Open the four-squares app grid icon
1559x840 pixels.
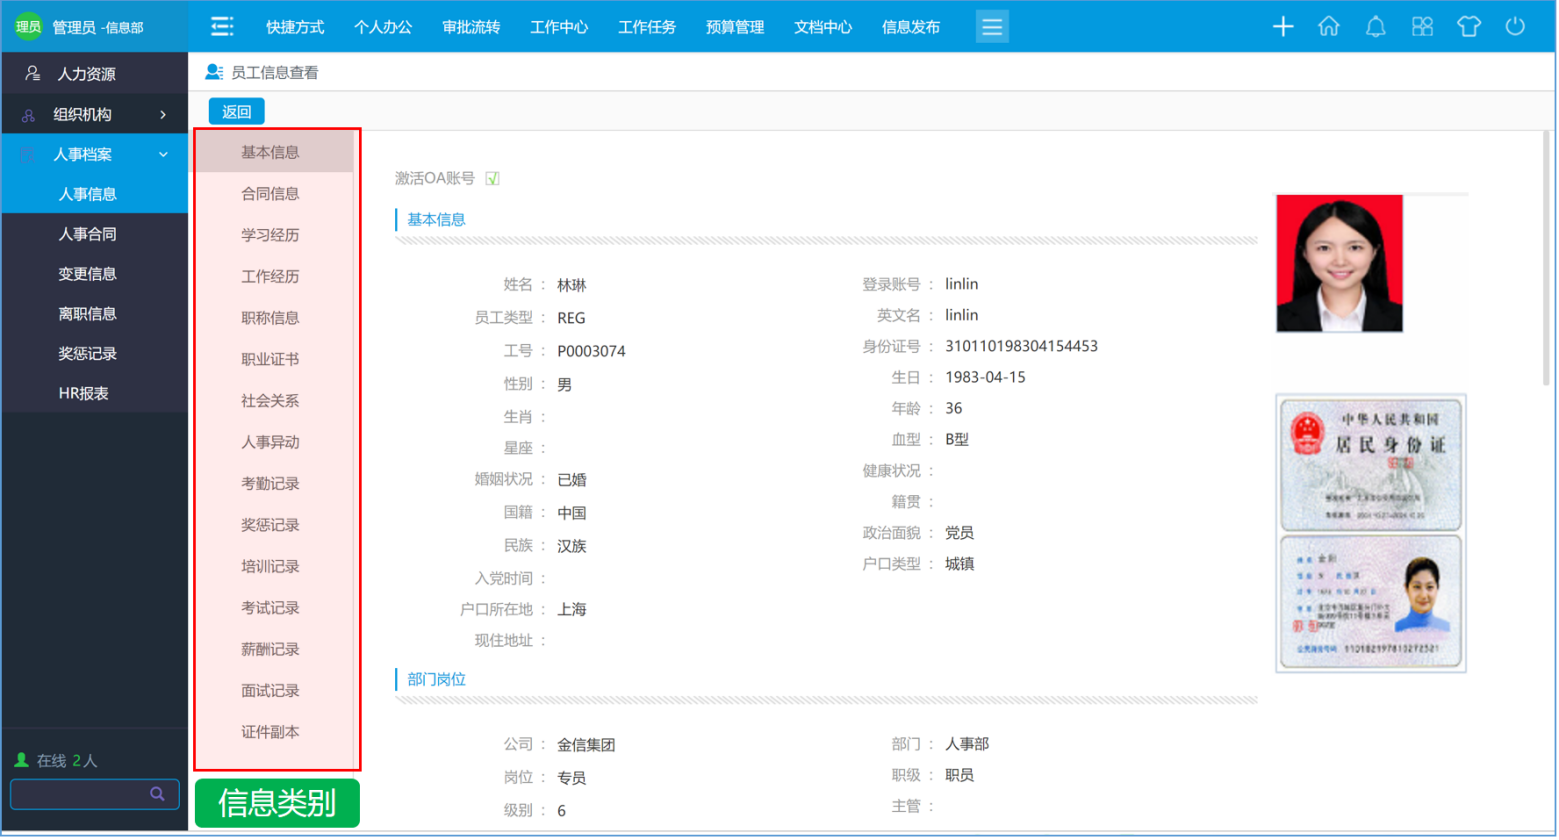point(1421,27)
